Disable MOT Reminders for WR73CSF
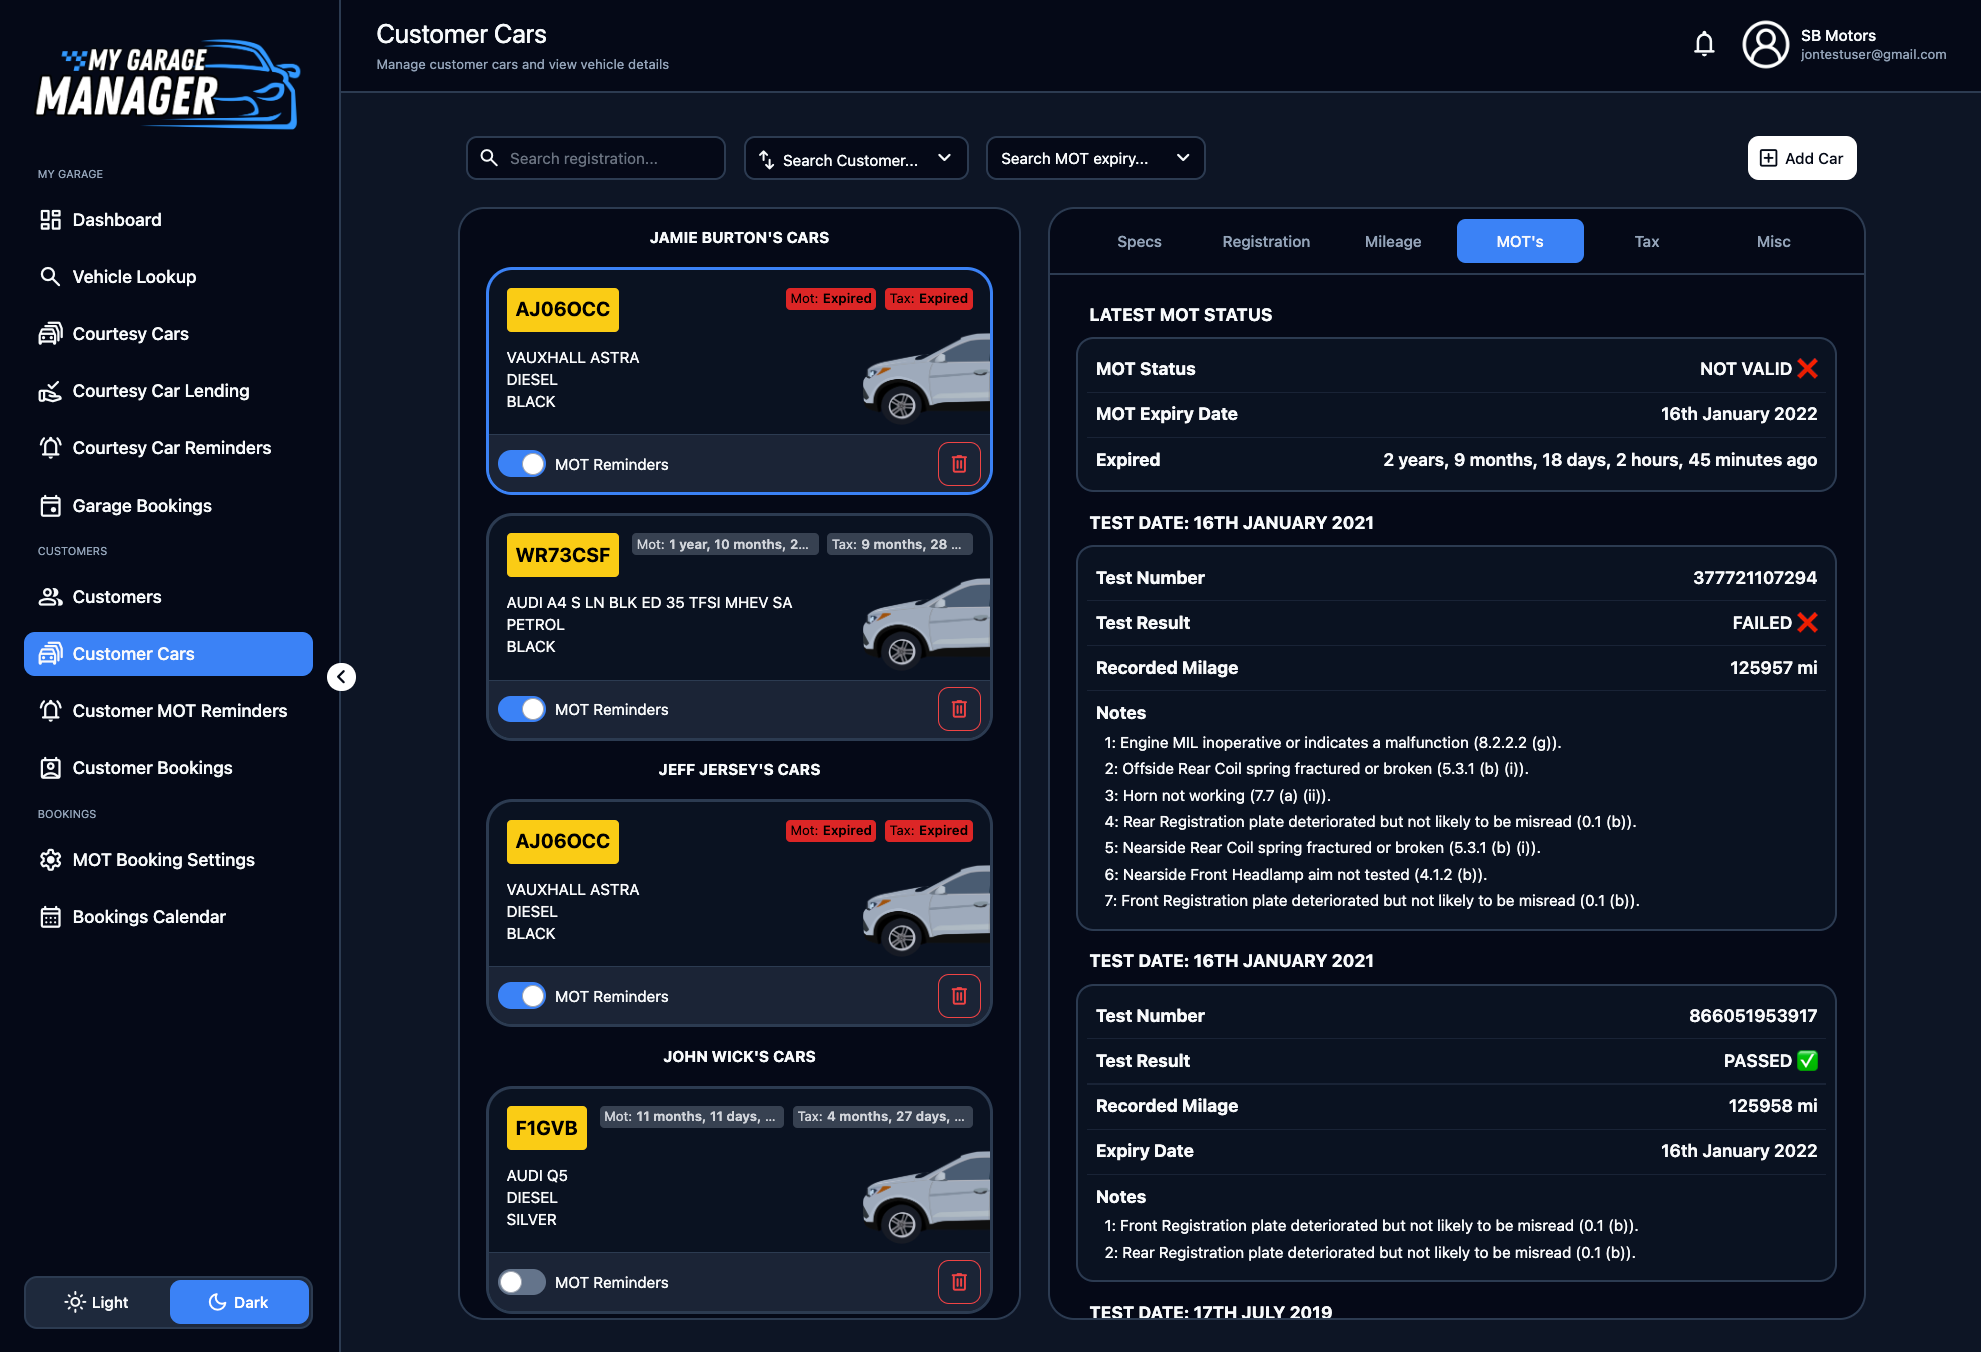Screen dimensions: 1981x1352 (x=522, y=709)
